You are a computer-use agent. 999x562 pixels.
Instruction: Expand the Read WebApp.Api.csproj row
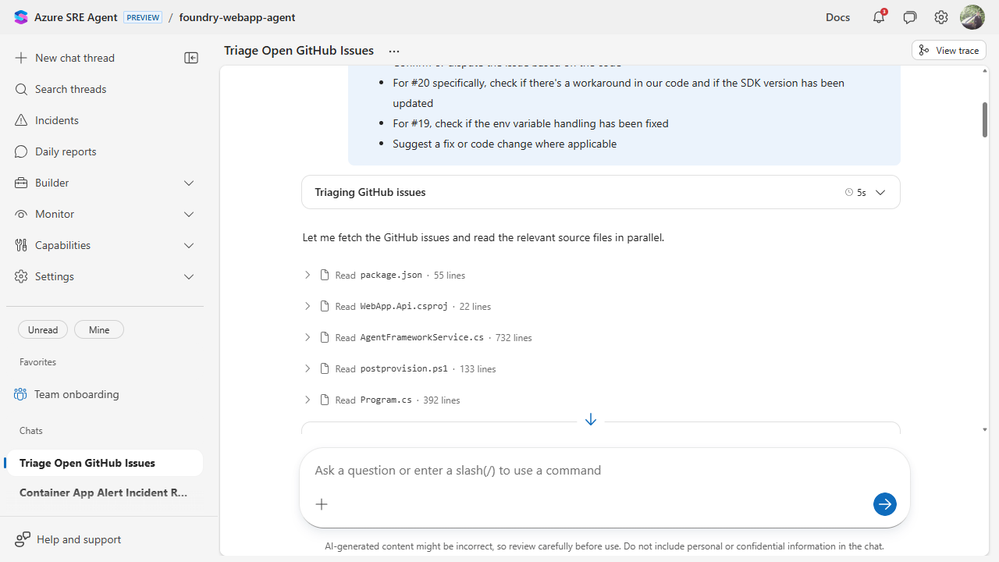click(307, 306)
